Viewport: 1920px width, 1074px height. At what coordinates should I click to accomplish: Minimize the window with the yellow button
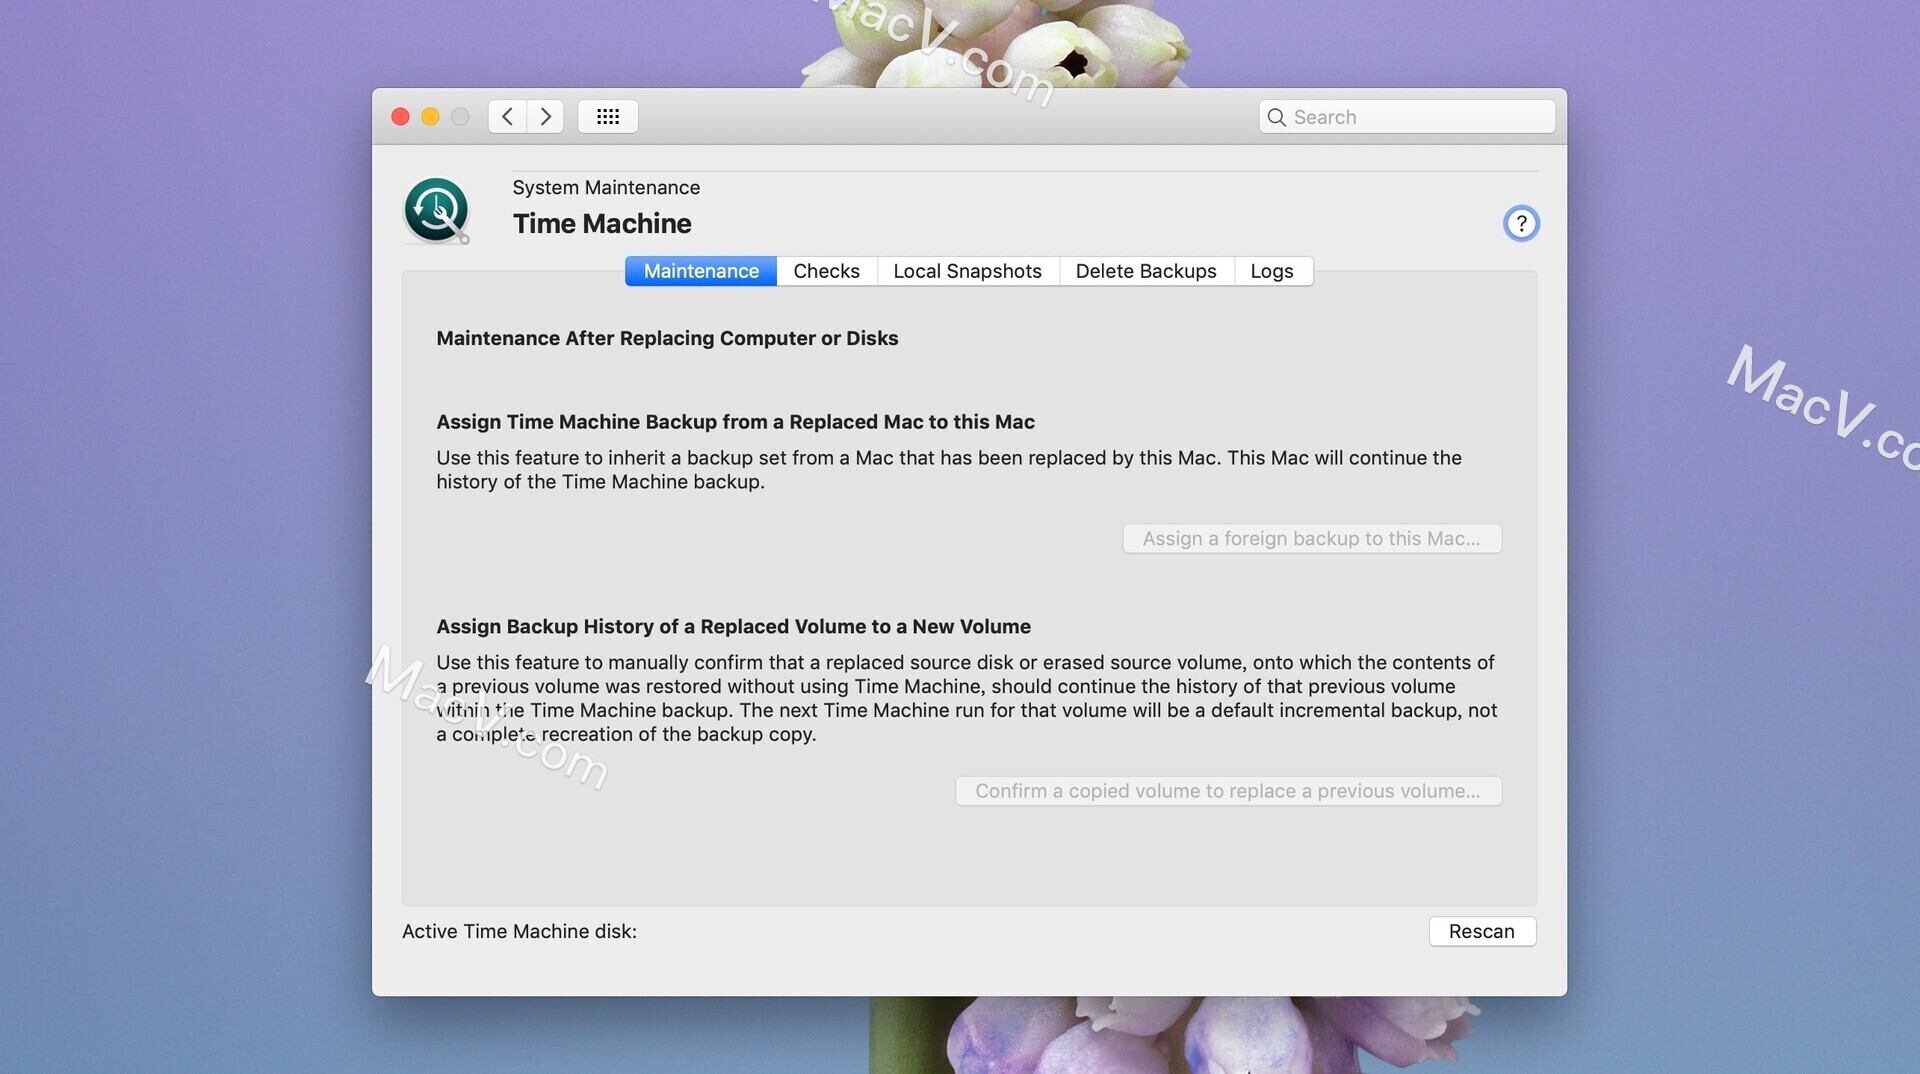[x=430, y=117]
